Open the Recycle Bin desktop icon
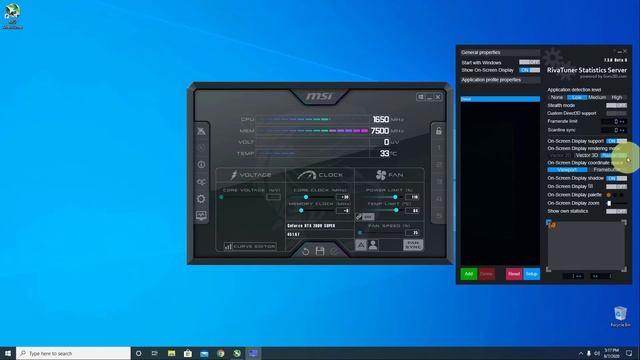 pyautogui.click(x=620, y=316)
